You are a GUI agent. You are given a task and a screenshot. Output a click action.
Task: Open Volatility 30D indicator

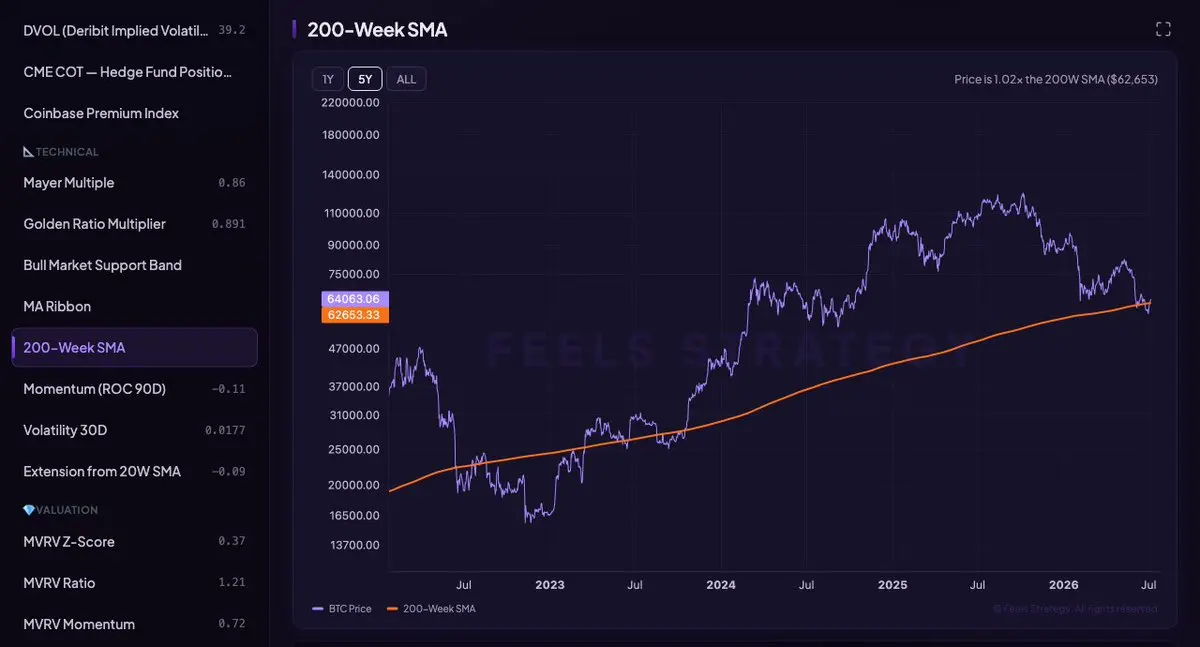[x=134, y=430]
